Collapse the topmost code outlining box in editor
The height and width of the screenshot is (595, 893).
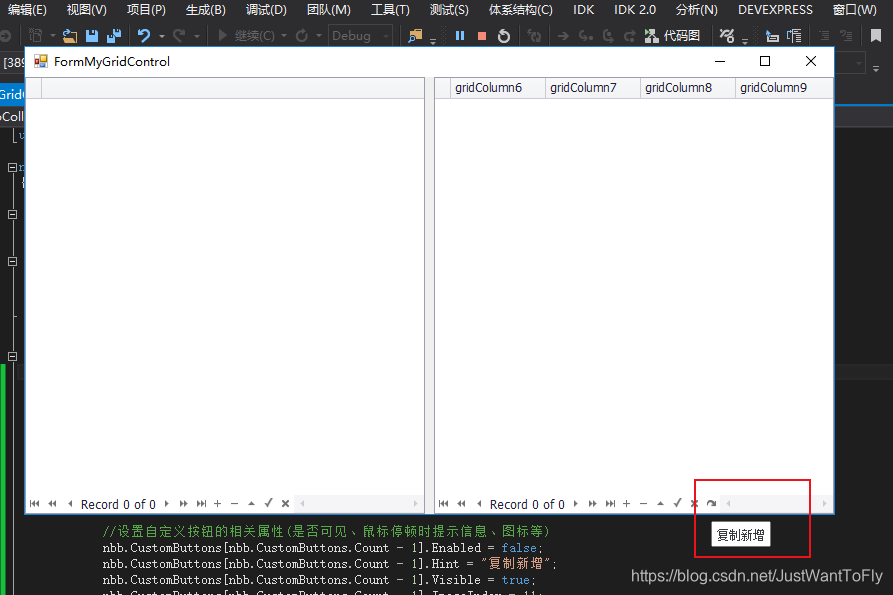coord(12,167)
